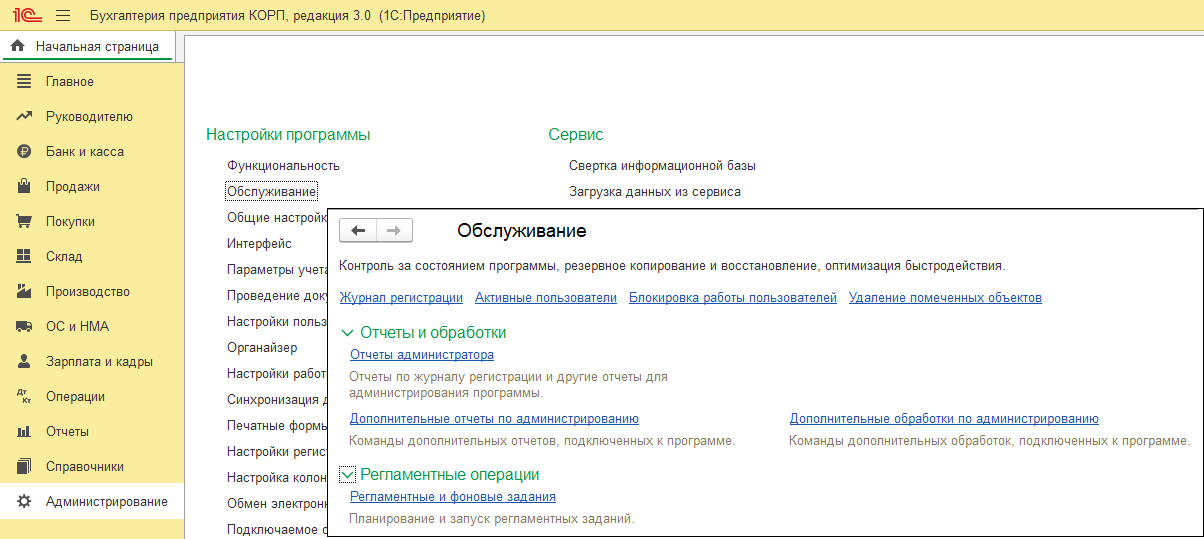The image size is (1204, 539).
Task: Collapse the Регламентные операции section
Action: coord(348,475)
